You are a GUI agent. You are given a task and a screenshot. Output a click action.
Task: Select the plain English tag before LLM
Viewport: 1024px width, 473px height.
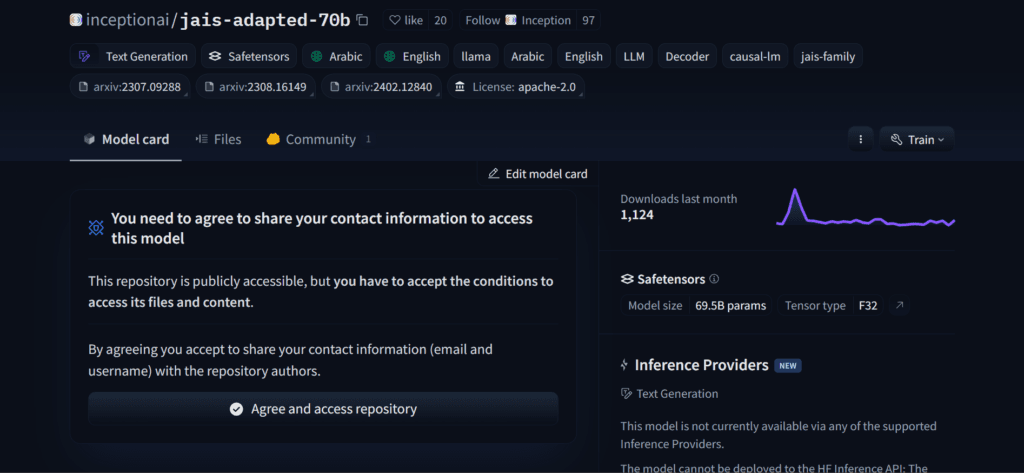coord(584,56)
